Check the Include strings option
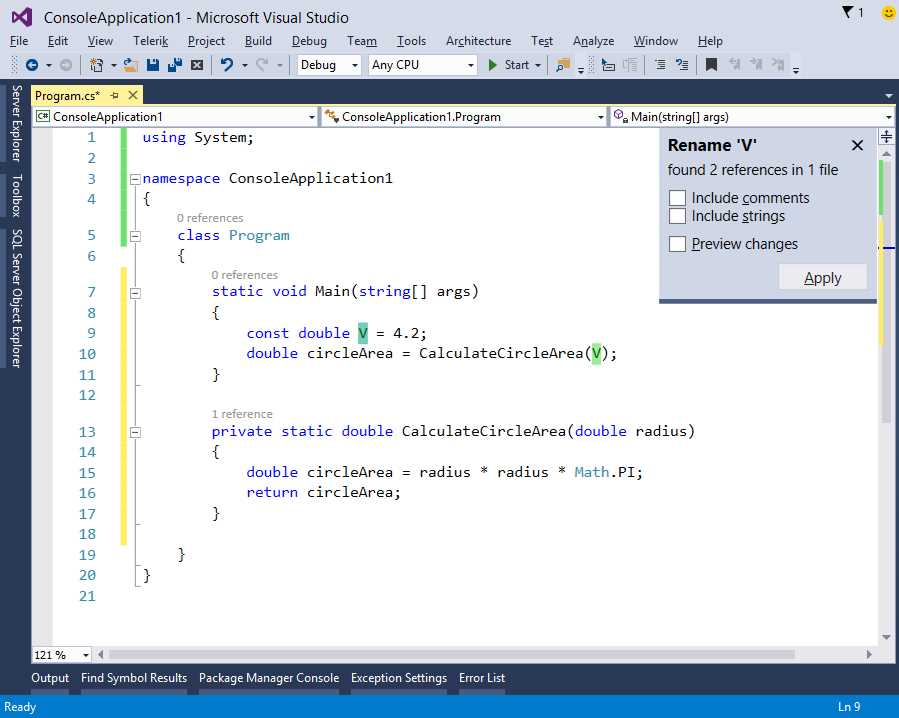Image resolution: width=899 pixels, height=718 pixels. 678,216
